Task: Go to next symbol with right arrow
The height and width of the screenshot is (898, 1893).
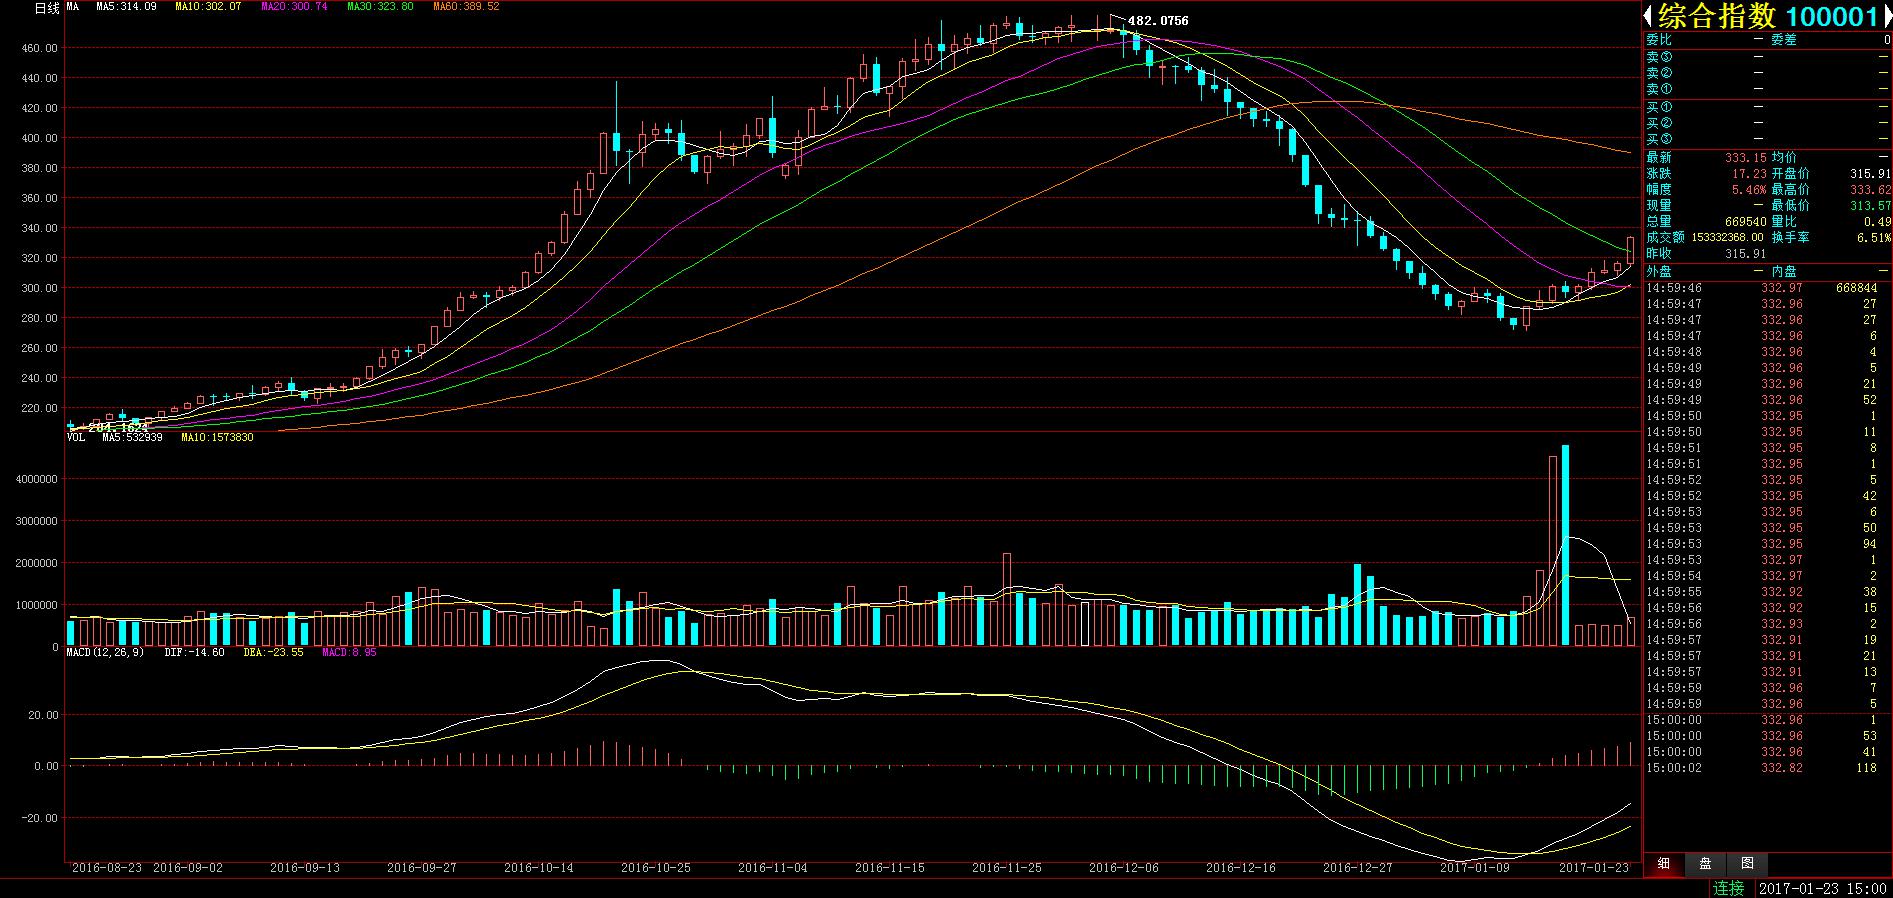Action: (1887, 16)
